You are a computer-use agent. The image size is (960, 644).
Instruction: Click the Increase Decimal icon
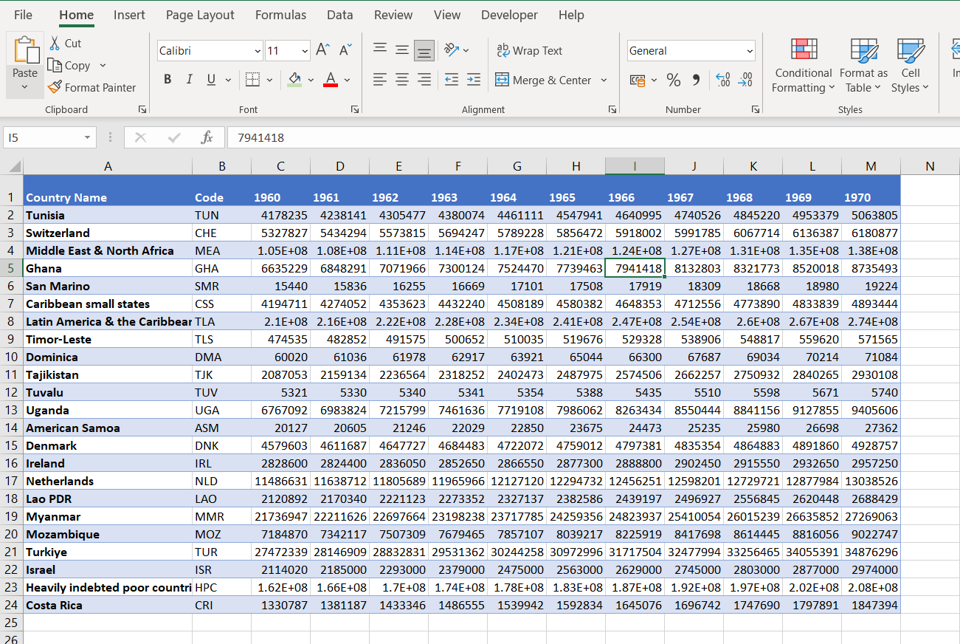[721, 79]
